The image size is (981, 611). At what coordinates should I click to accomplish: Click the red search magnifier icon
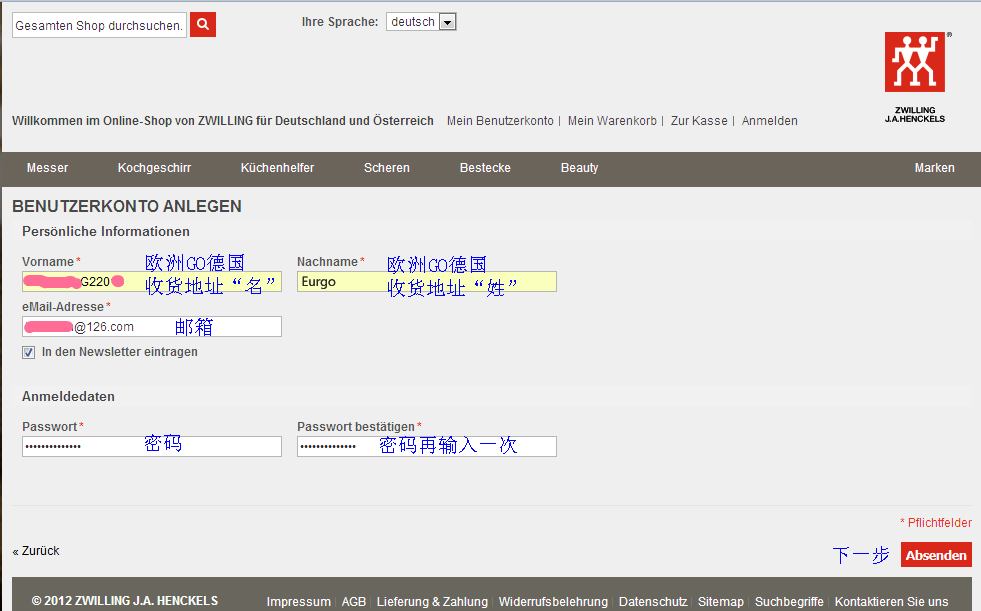(x=203, y=25)
